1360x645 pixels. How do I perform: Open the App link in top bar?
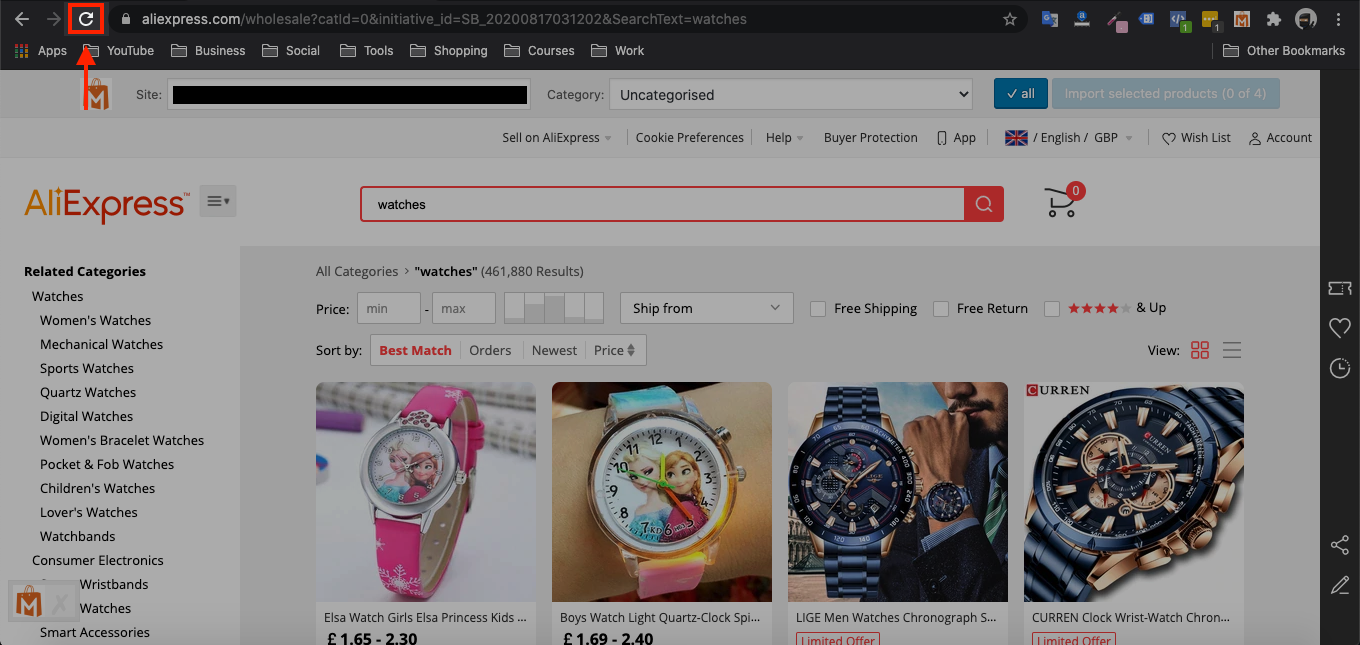956,138
